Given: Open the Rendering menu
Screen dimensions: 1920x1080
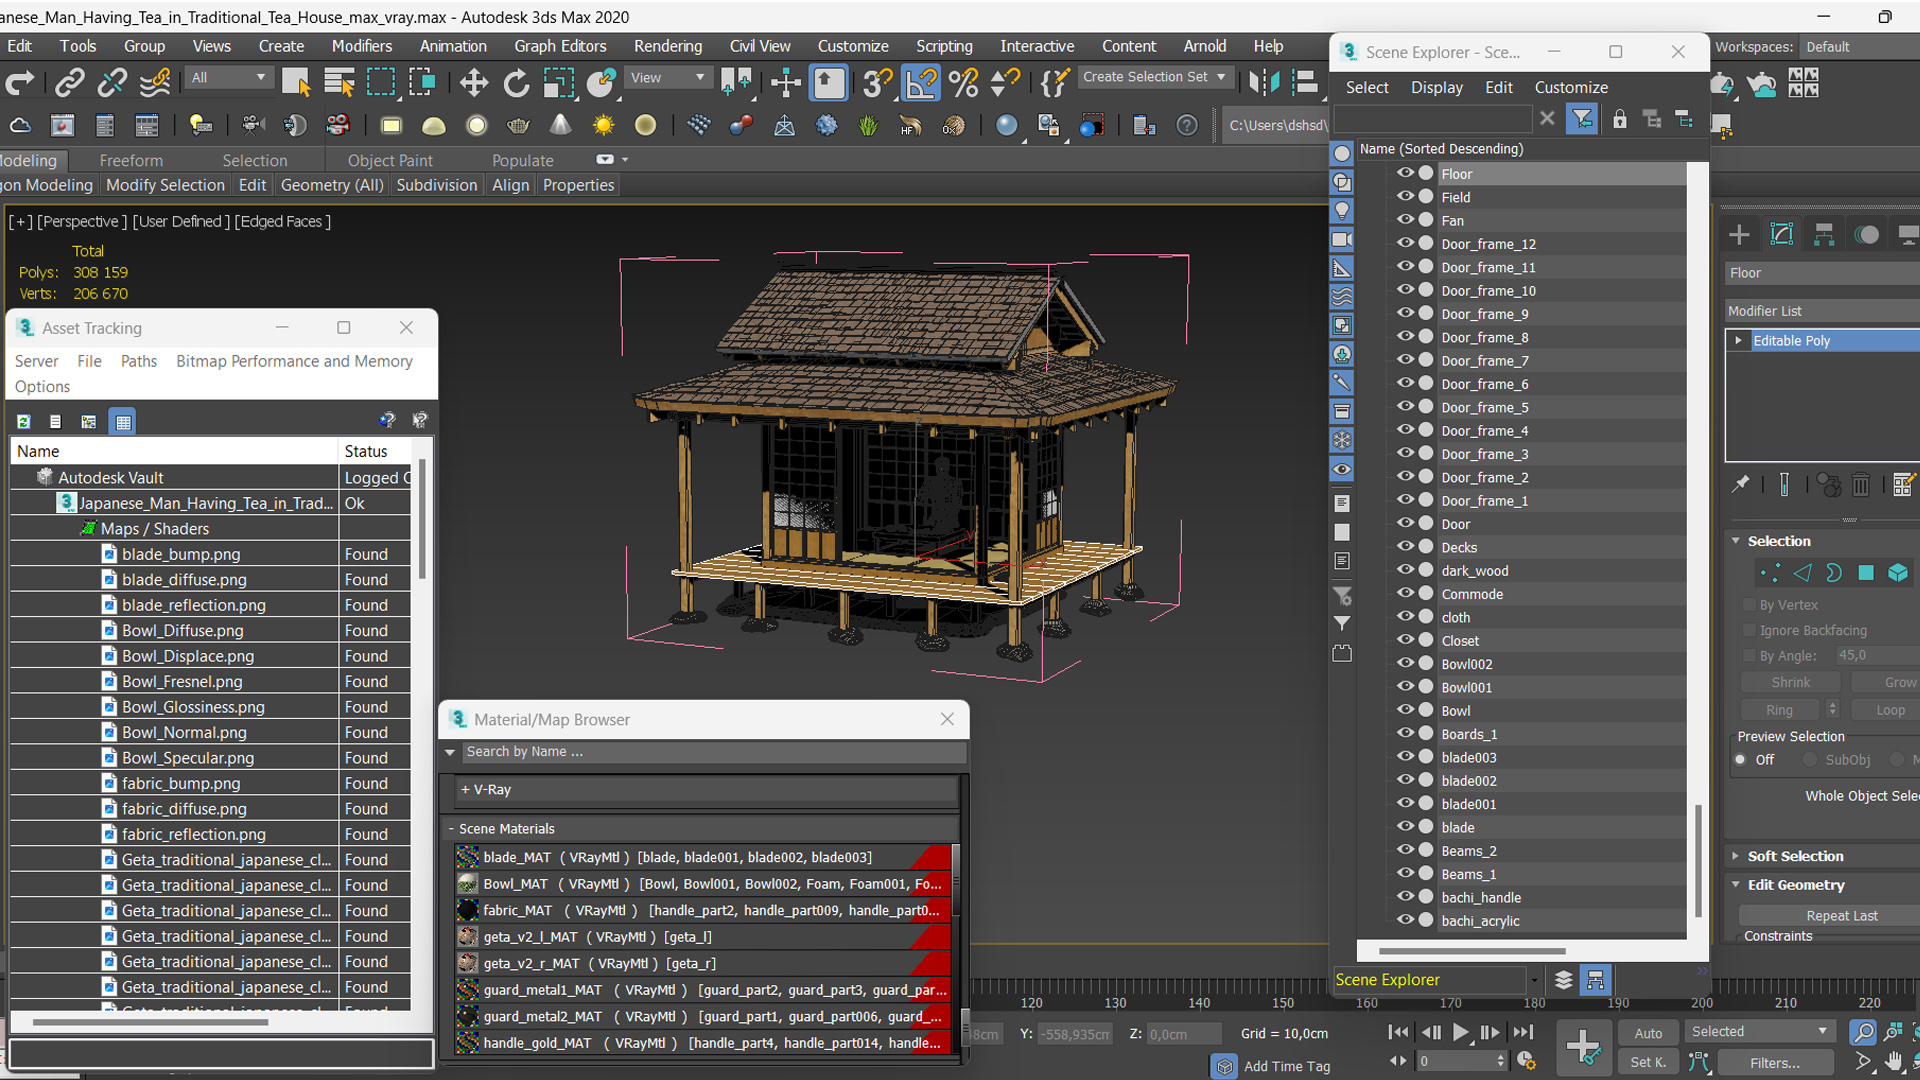Looking at the screenshot, I should click(667, 46).
